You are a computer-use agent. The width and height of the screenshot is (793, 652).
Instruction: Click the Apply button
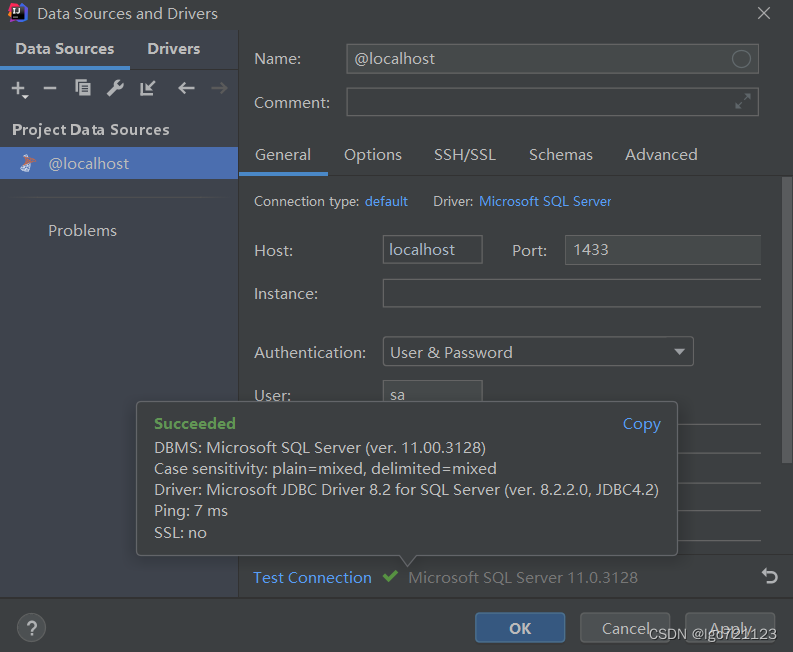(730, 628)
